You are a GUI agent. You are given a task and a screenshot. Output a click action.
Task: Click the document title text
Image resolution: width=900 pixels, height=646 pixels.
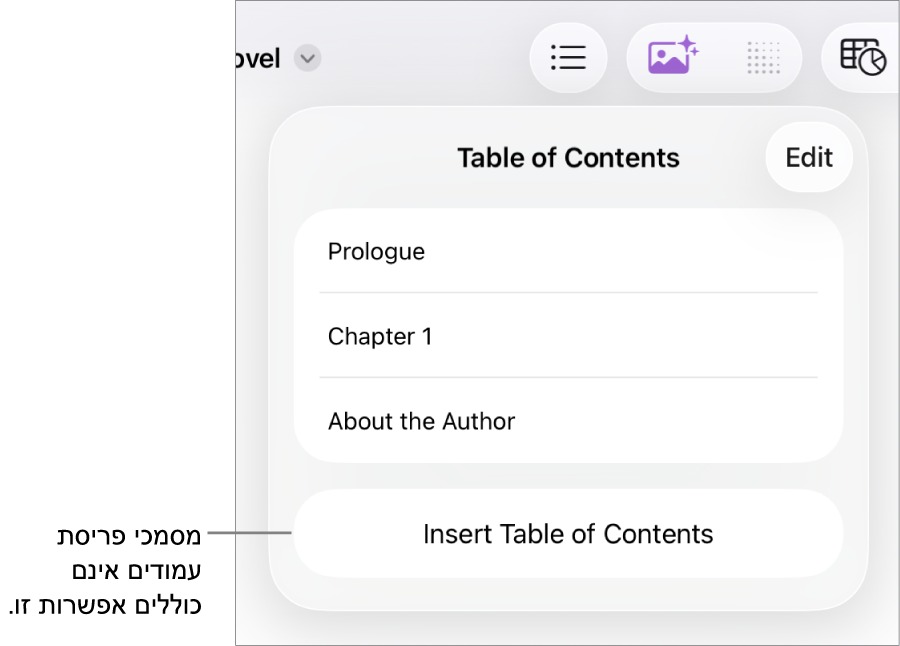tap(258, 59)
